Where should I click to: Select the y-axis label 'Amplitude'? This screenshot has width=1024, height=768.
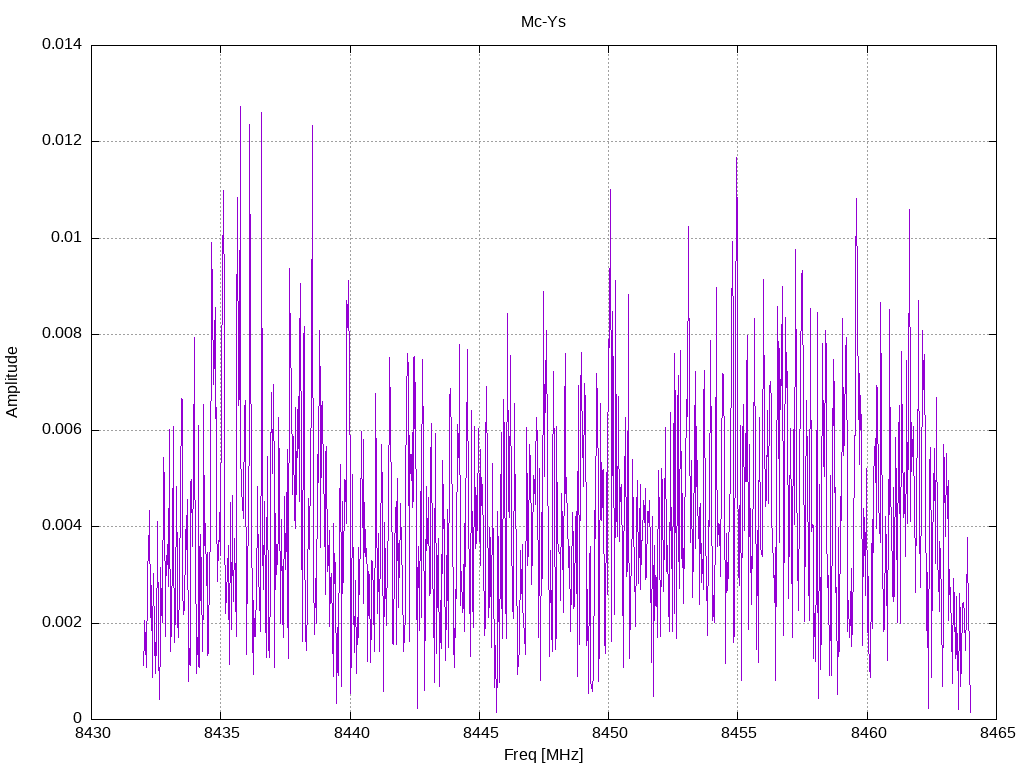12,382
